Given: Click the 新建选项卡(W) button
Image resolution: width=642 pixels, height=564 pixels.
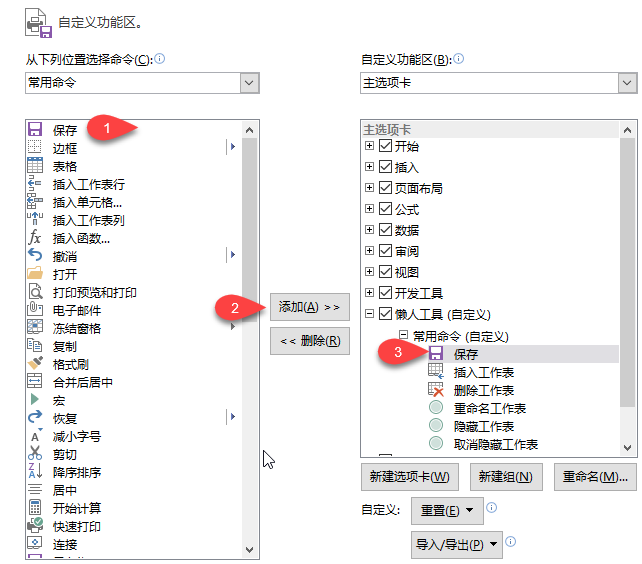Looking at the screenshot, I should 409,477.
